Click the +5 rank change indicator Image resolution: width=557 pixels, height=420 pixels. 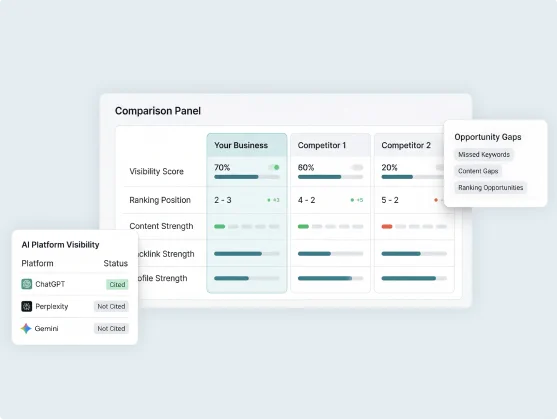pyautogui.click(x=357, y=200)
